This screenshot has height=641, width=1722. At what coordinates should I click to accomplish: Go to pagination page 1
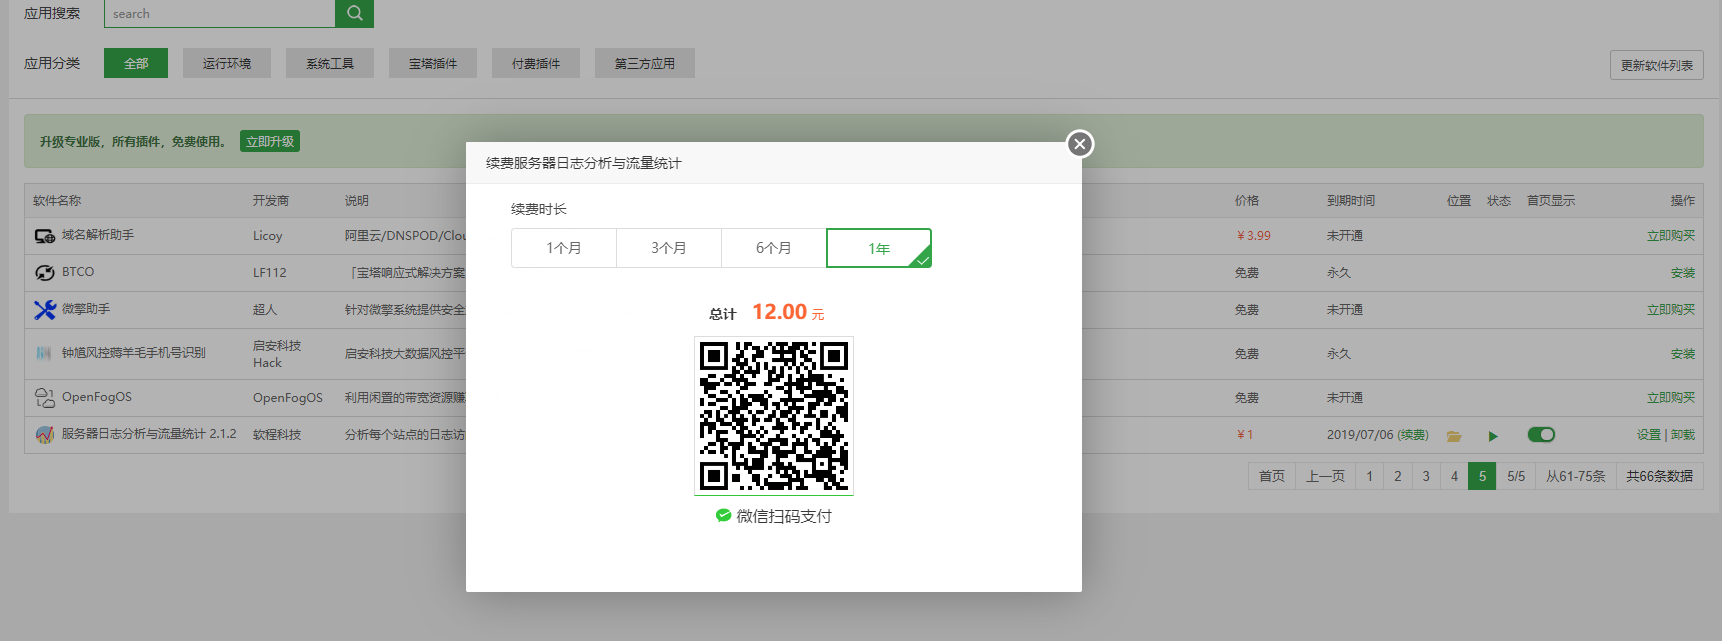click(x=1370, y=476)
